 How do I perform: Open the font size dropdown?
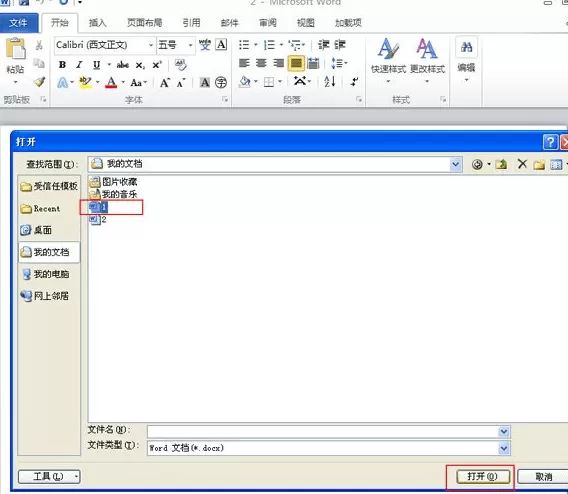(x=190, y=45)
